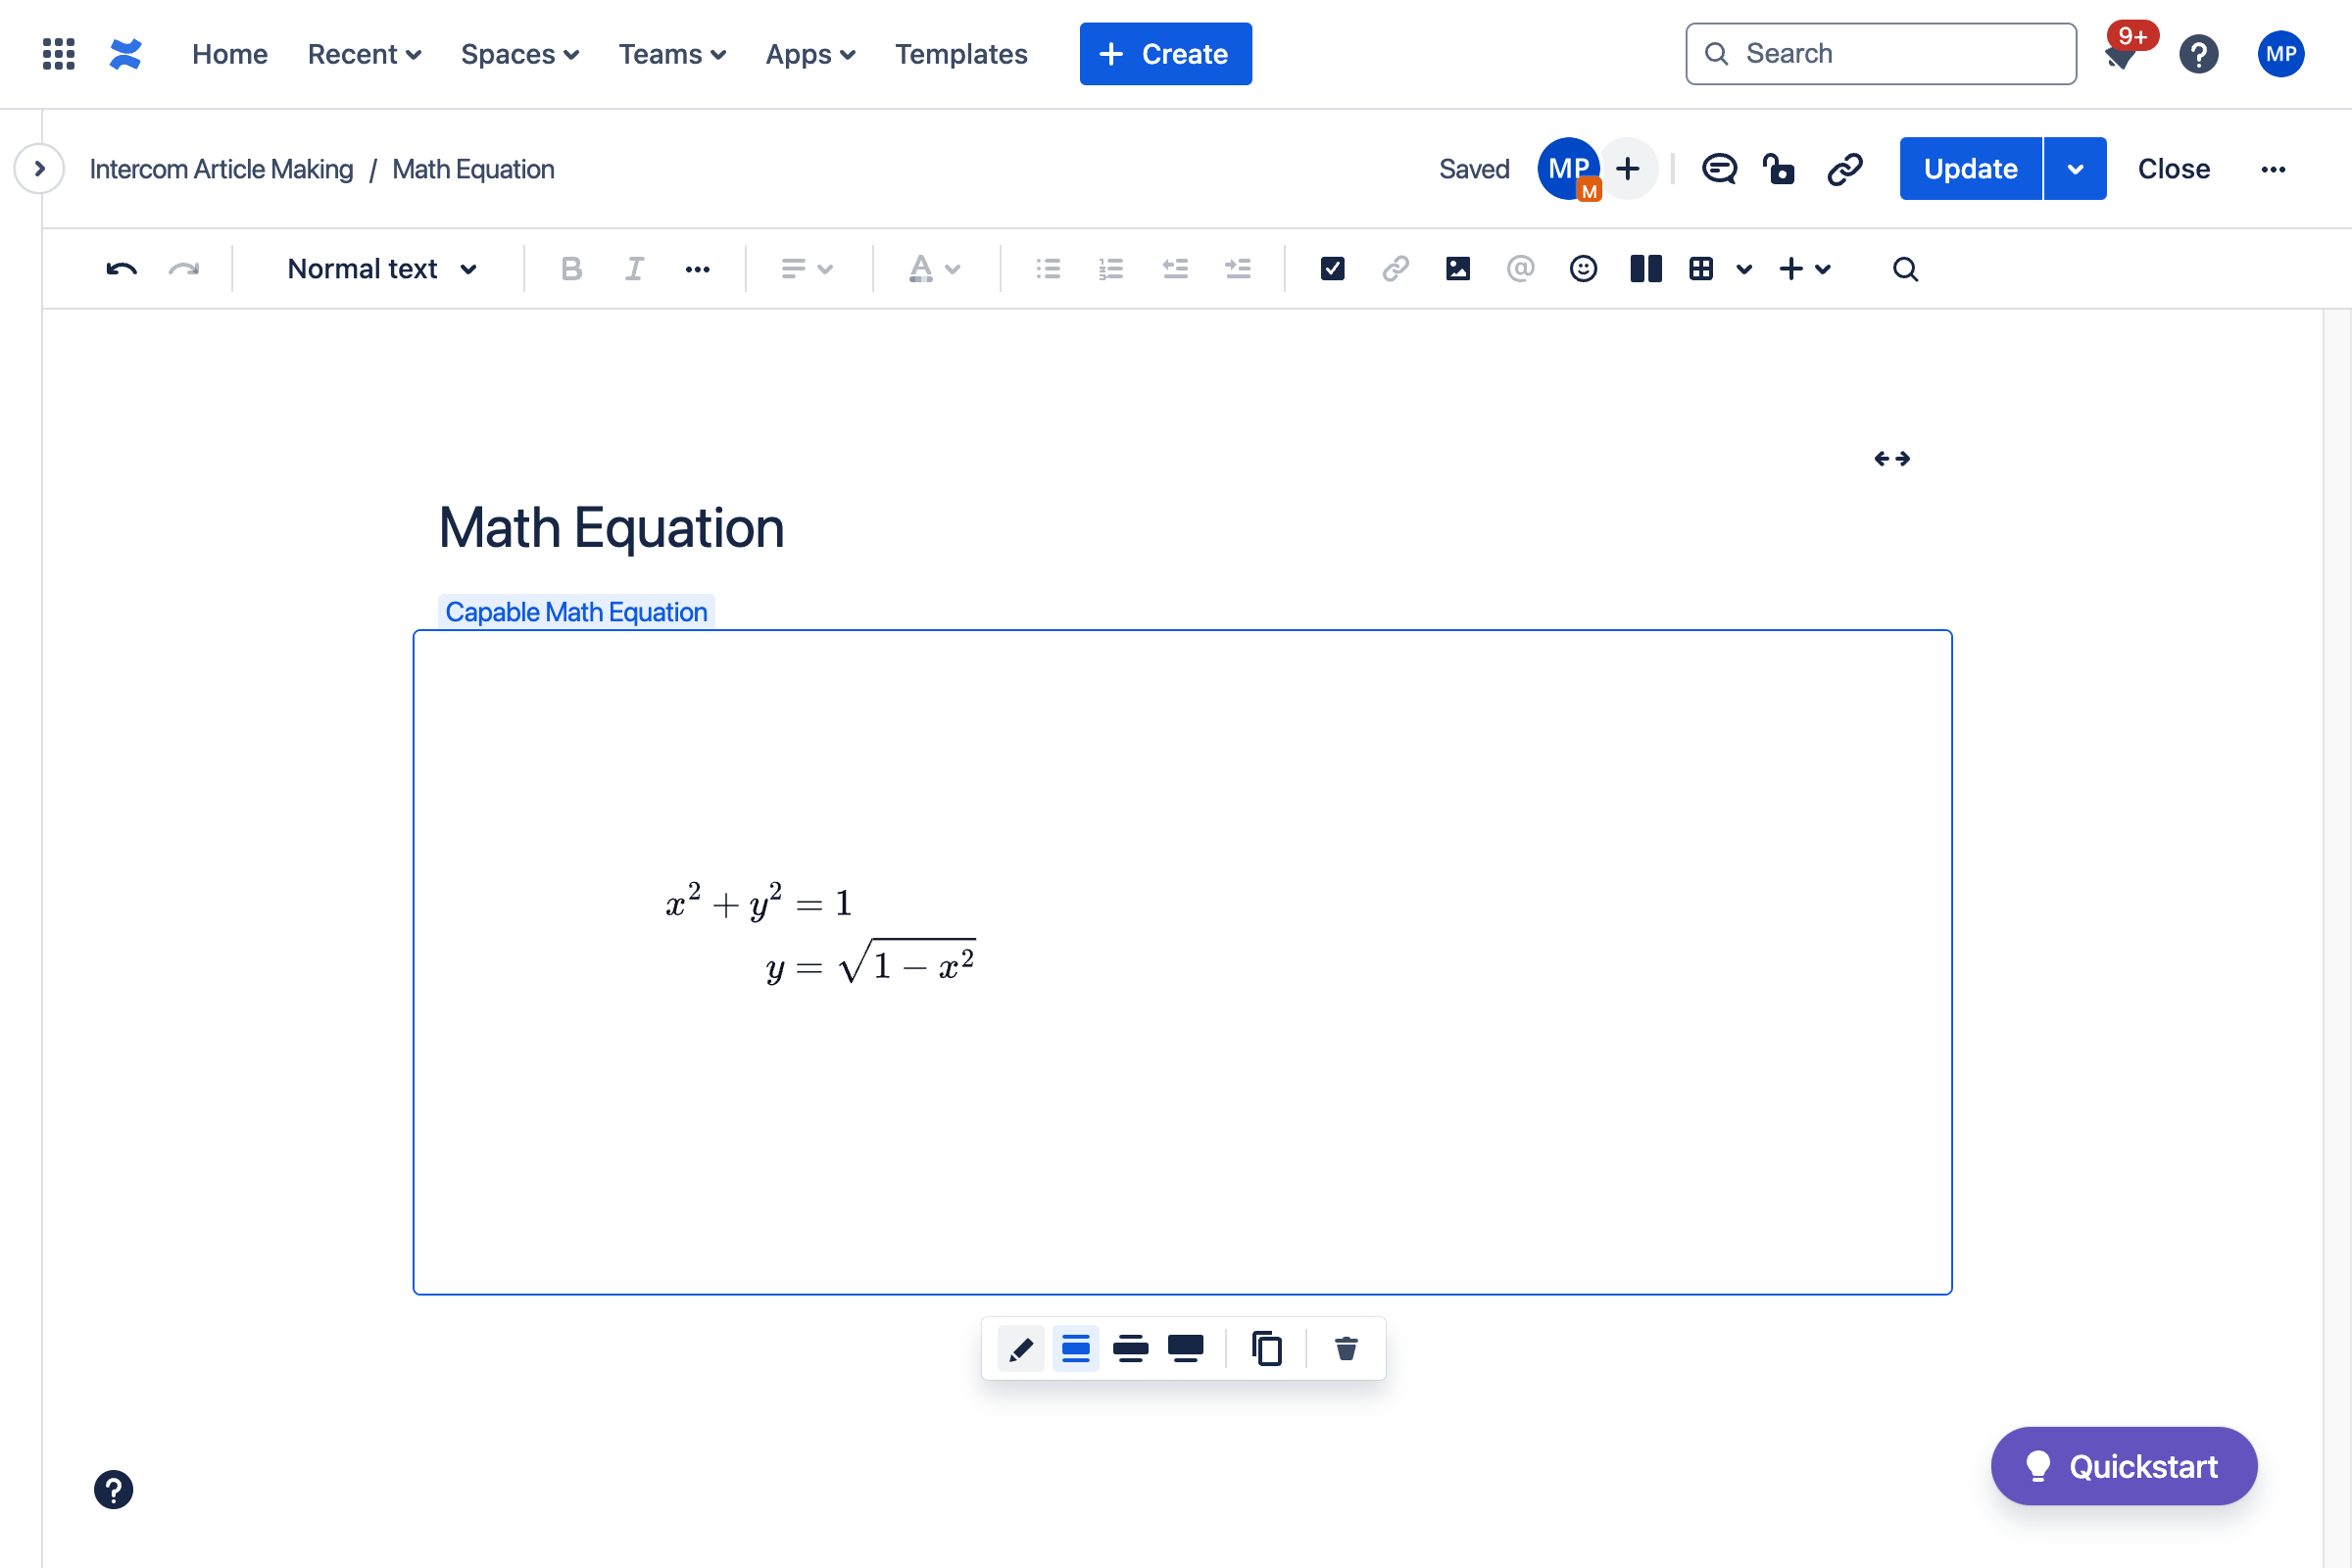This screenshot has height=1568, width=2352.
Task: Click the pencil edit macro icon
Action: (x=1021, y=1349)
